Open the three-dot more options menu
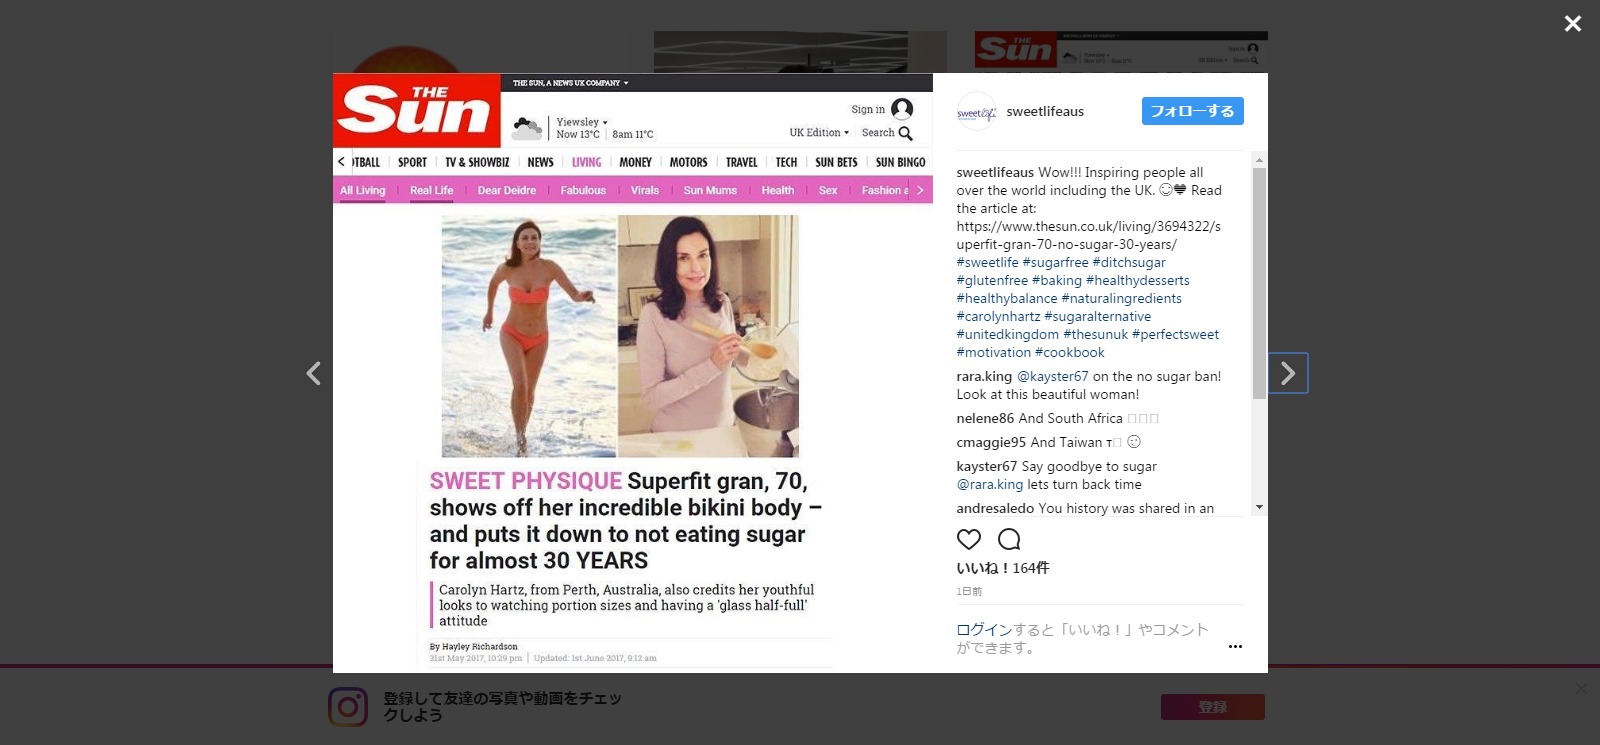This screenshot has width=1600, height=745. click(1235, 647)
